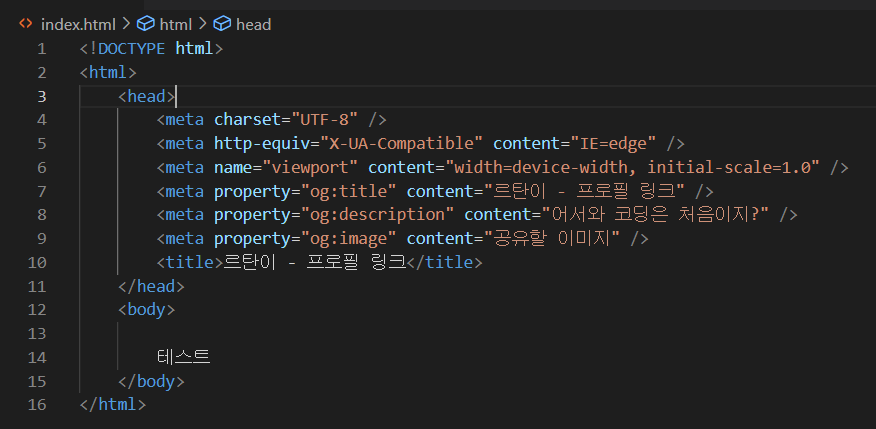Click the meta tag name on line 6

185,167
